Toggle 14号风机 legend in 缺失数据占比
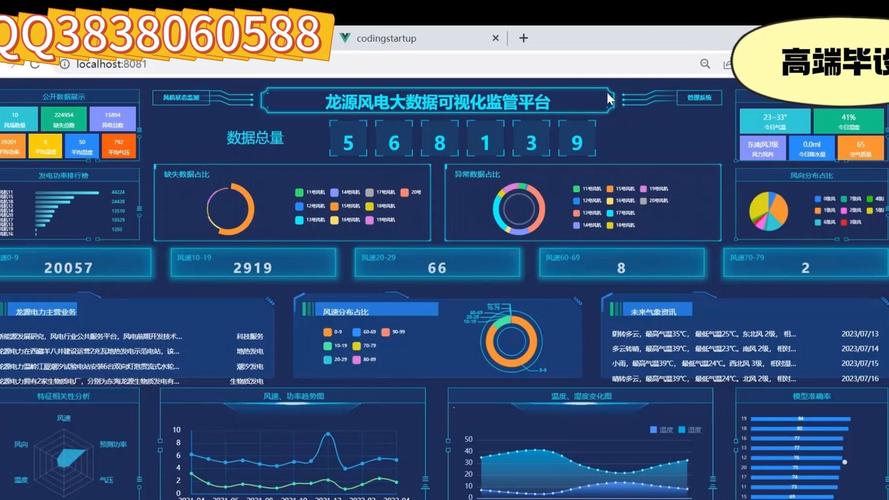This screenshot has height=500, width=889. (345, 192)
